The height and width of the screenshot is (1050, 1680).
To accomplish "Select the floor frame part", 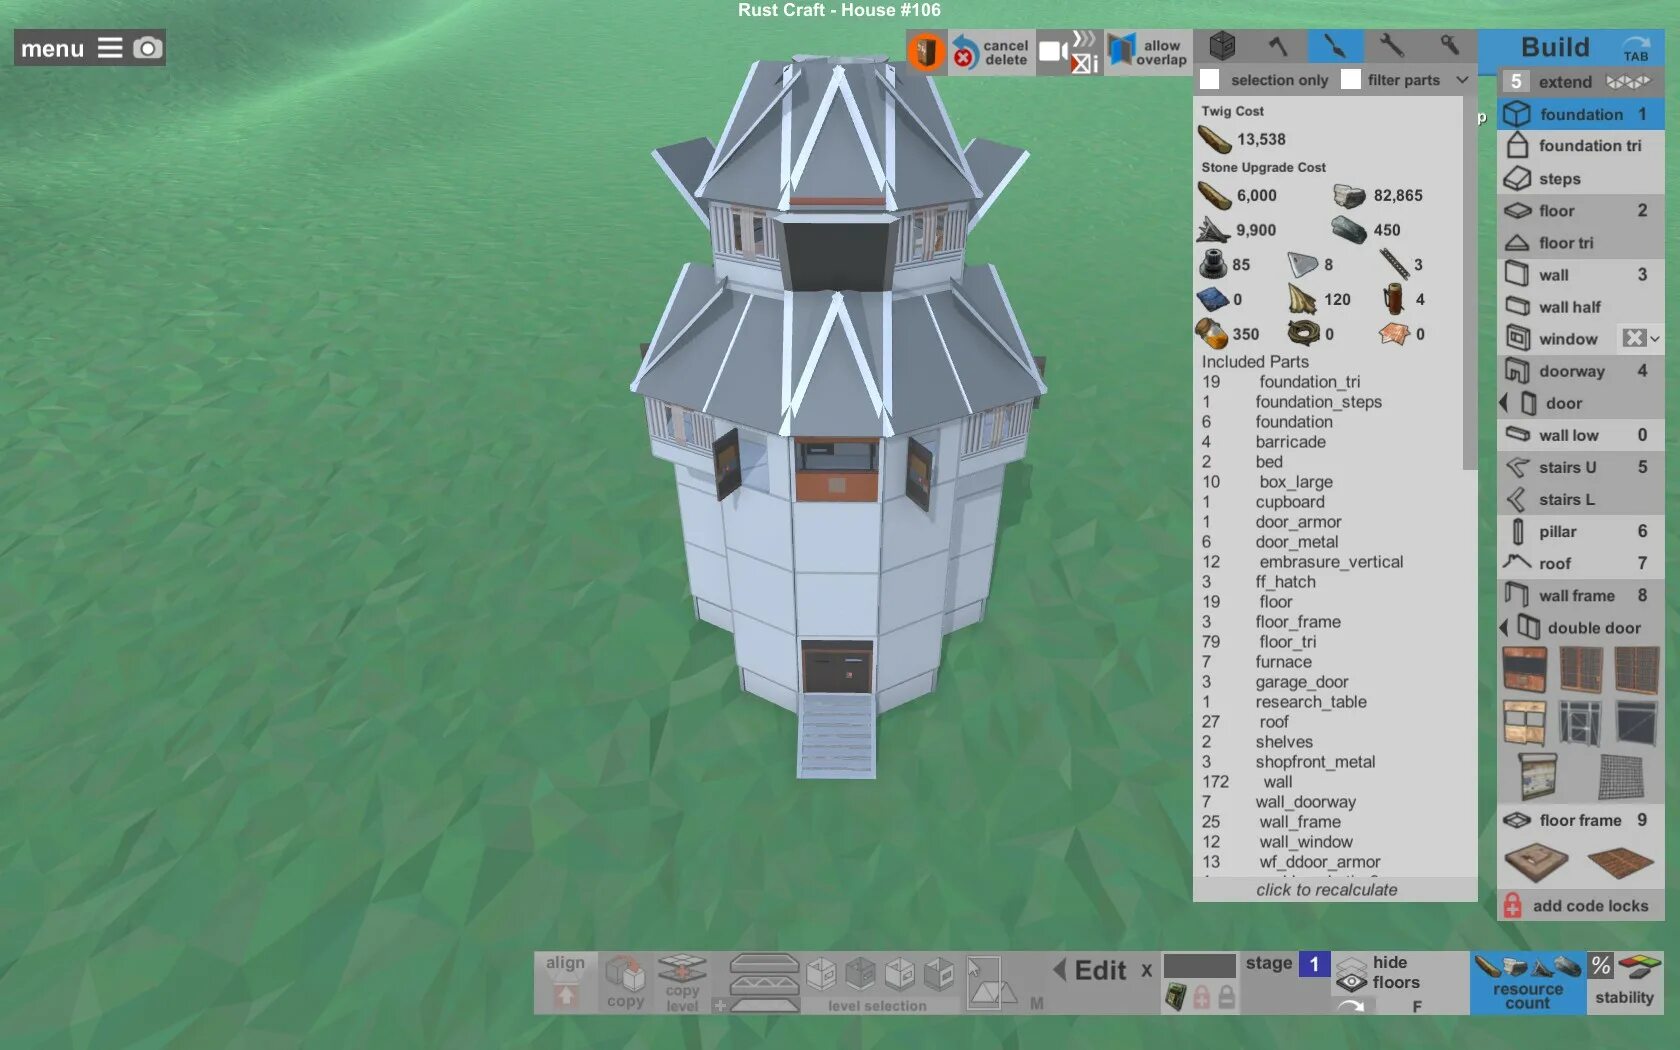I will [x=1581, y=820].
